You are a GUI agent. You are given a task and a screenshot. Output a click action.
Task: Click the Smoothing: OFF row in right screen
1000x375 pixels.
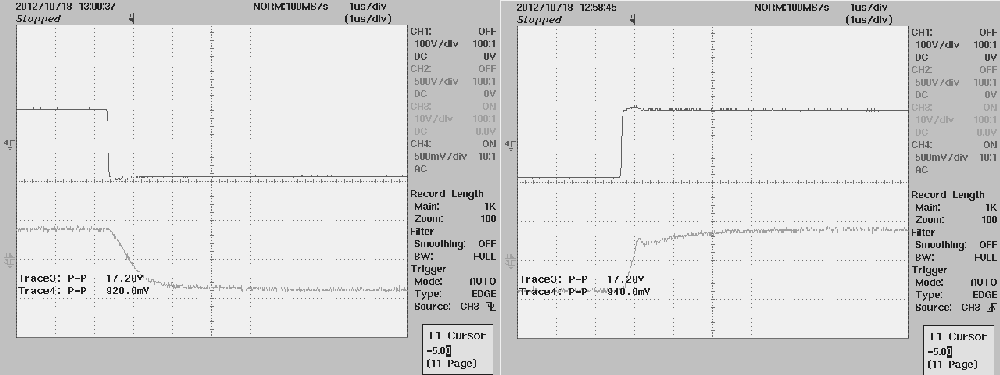[957, 244]
